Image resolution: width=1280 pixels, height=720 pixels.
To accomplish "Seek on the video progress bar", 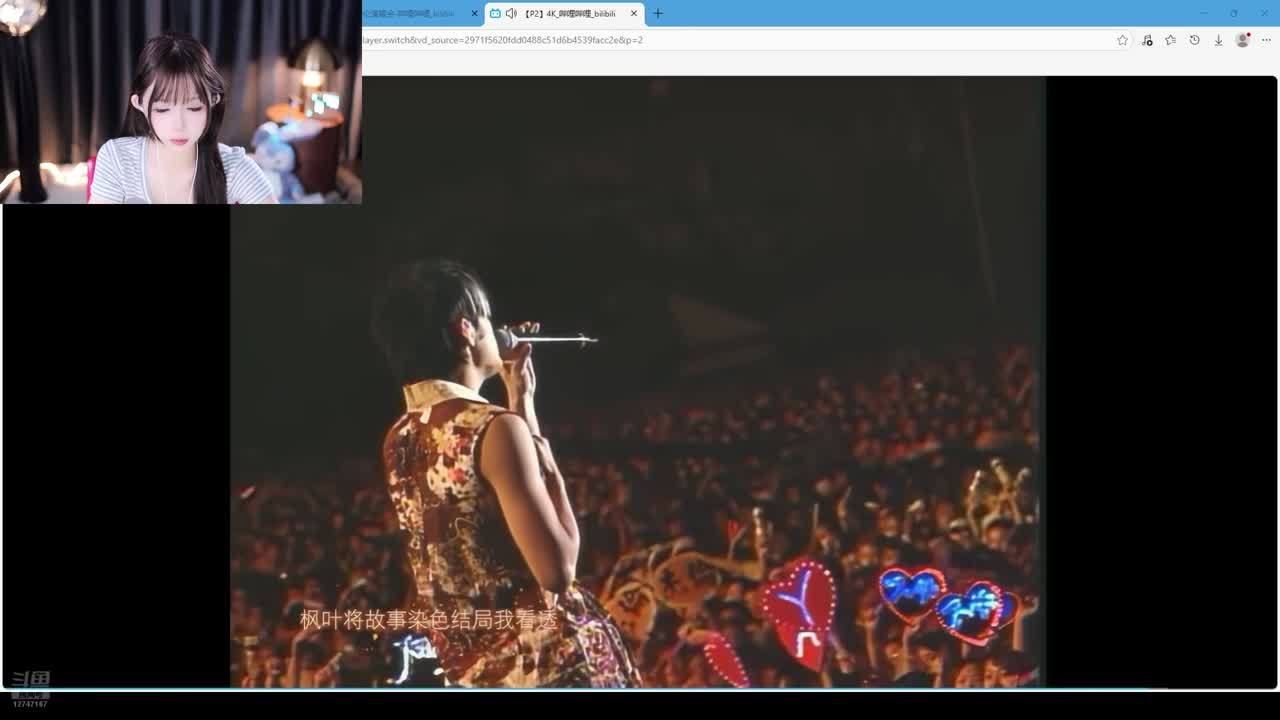I will [640, 689].
